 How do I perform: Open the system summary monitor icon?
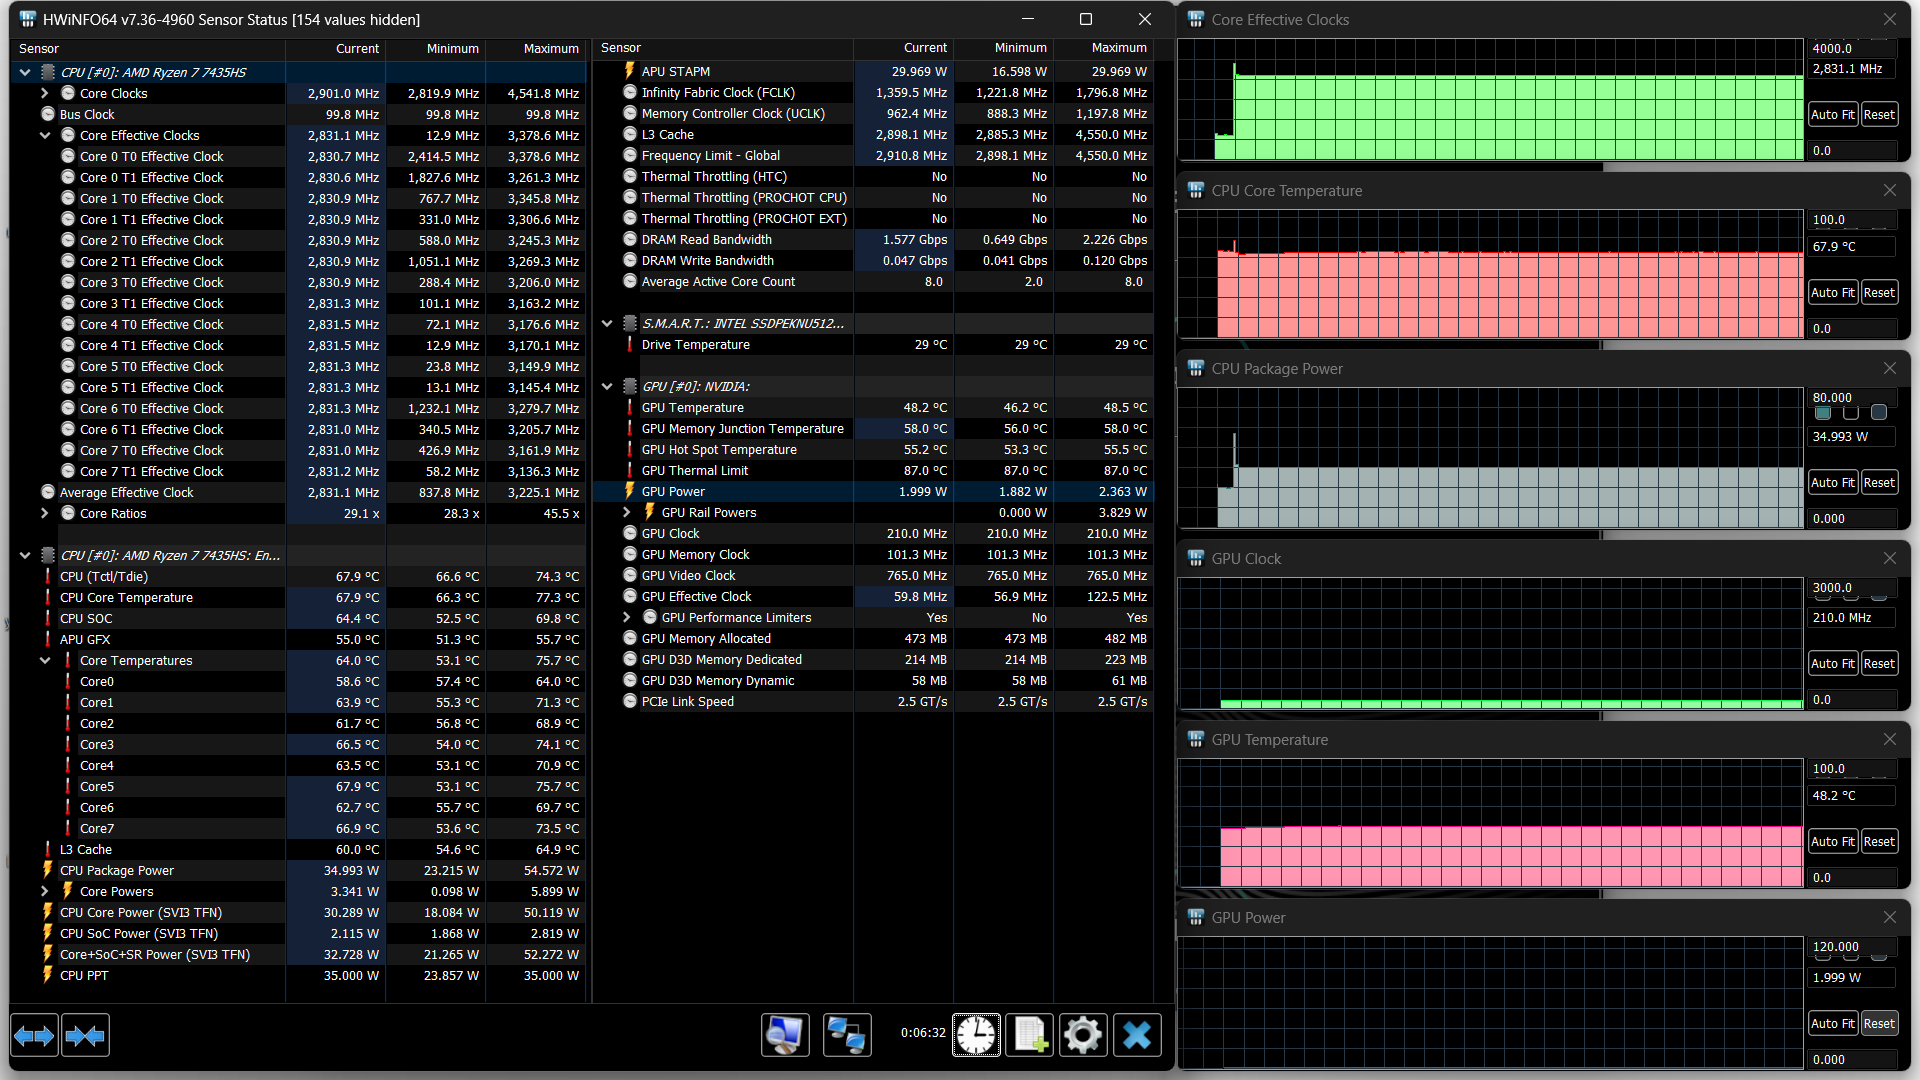pyautogui.click(x=785, y=1034)
